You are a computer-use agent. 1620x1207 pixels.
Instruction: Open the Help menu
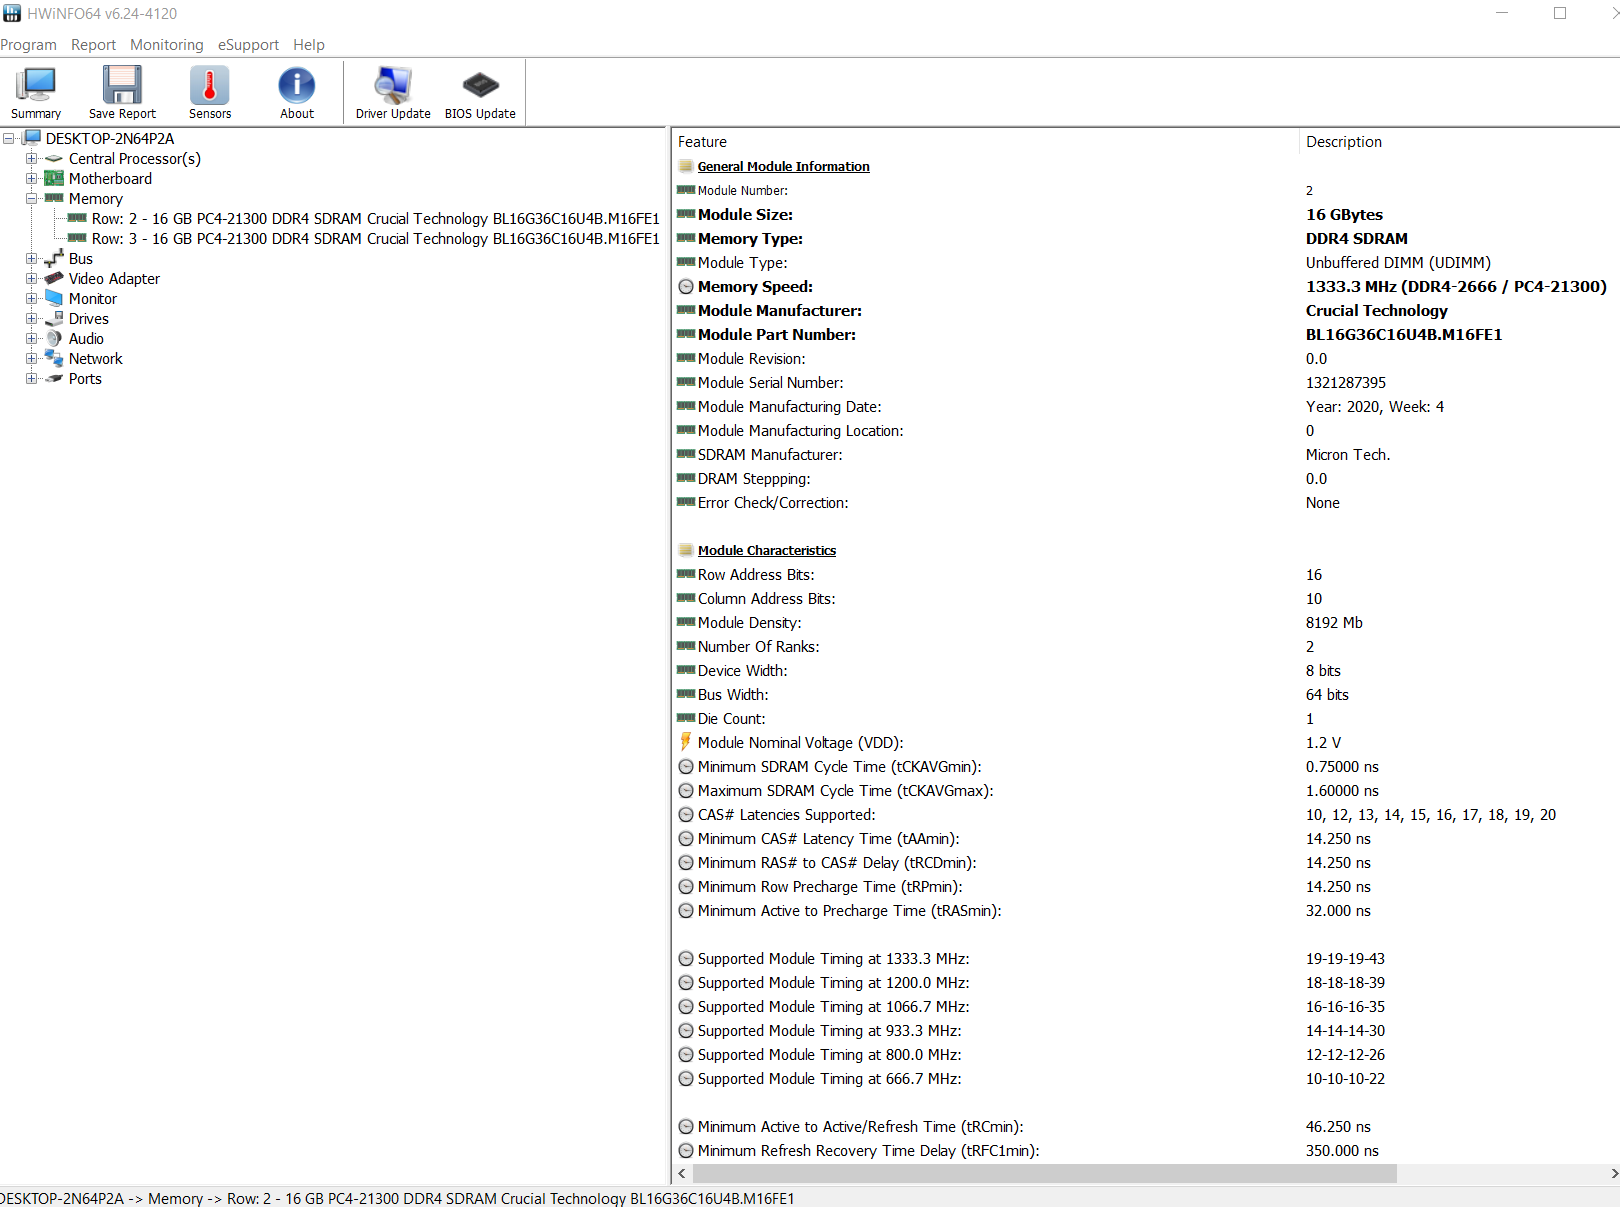[309, 45]
